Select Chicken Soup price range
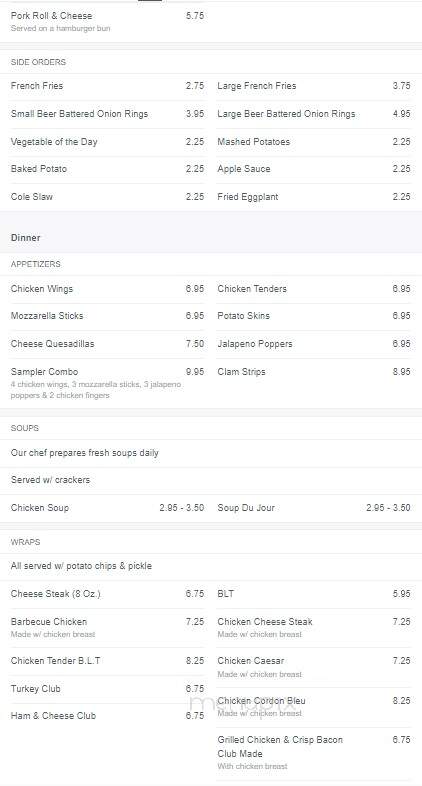The width and height of the screenshot is (422, 786). [181, 508]
